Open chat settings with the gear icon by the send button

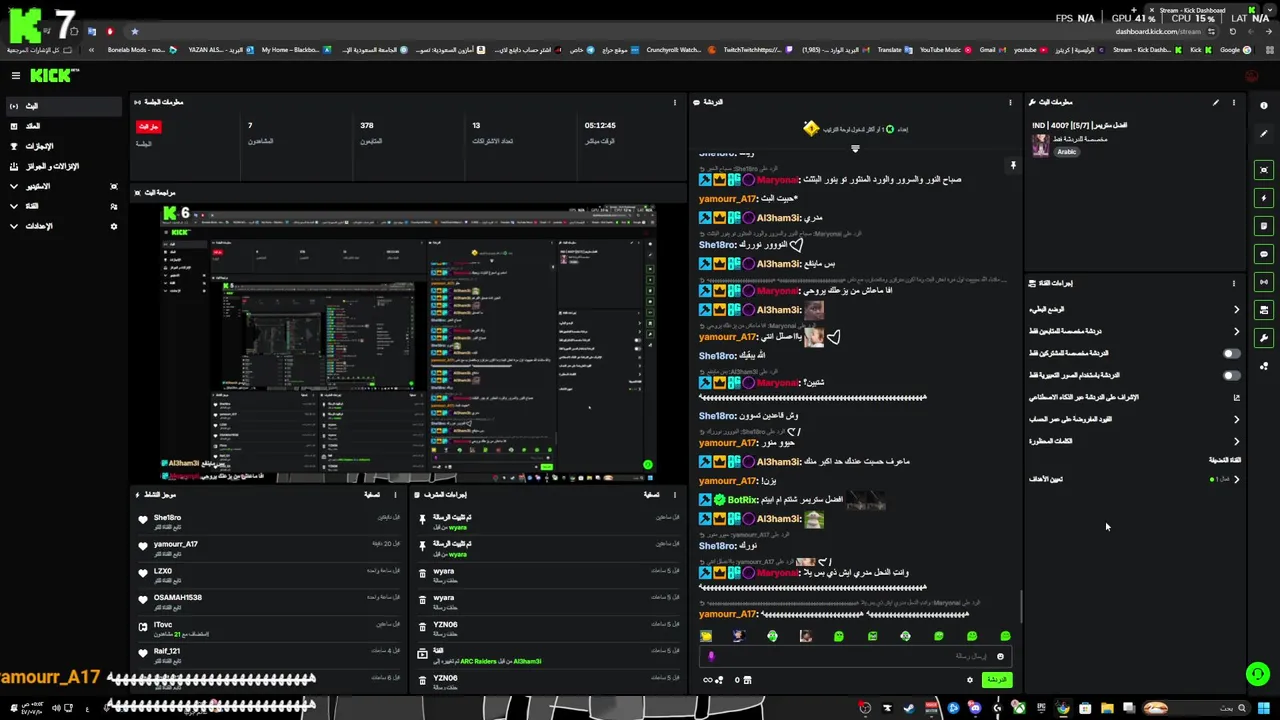(x=969, y=680)
